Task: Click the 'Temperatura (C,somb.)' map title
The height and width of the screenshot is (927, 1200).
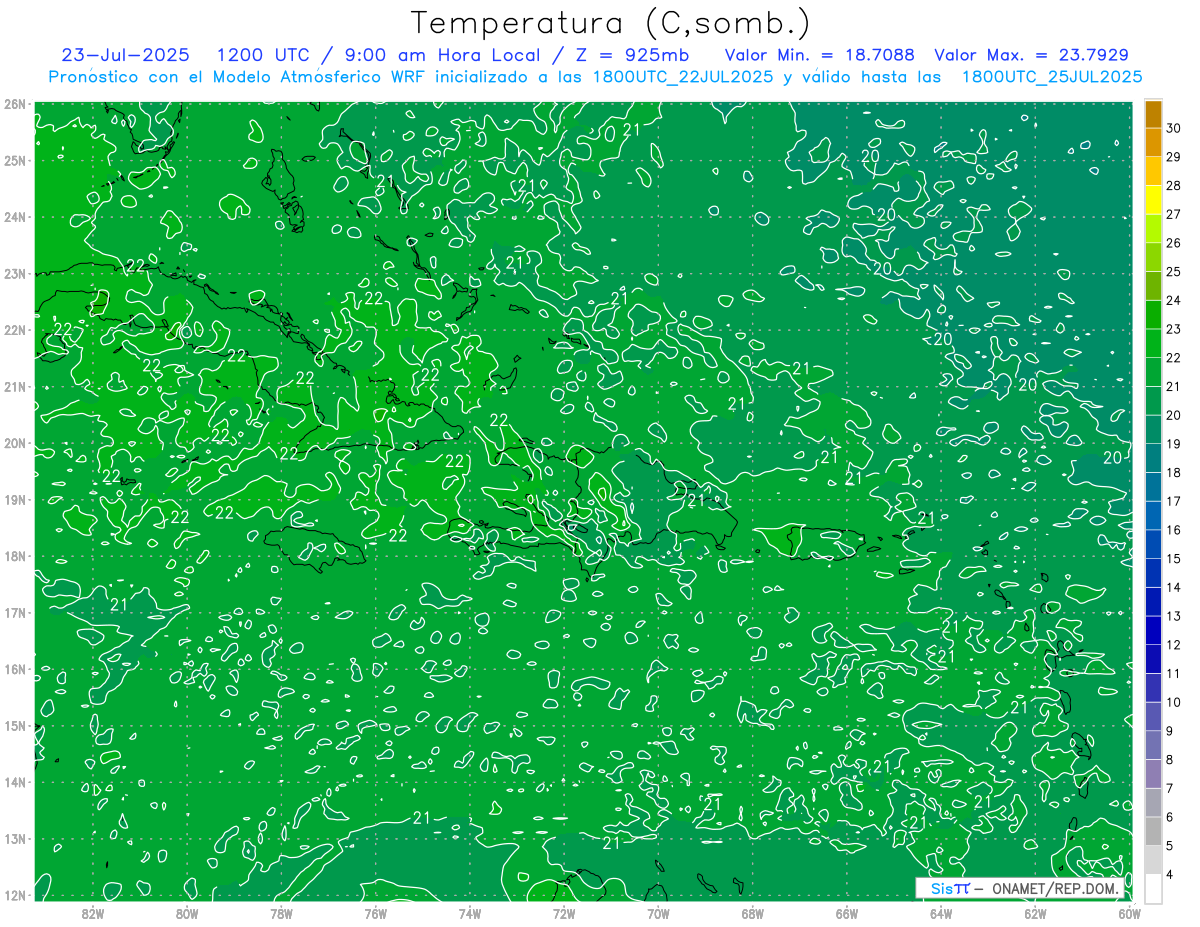Action: point(611,23)
